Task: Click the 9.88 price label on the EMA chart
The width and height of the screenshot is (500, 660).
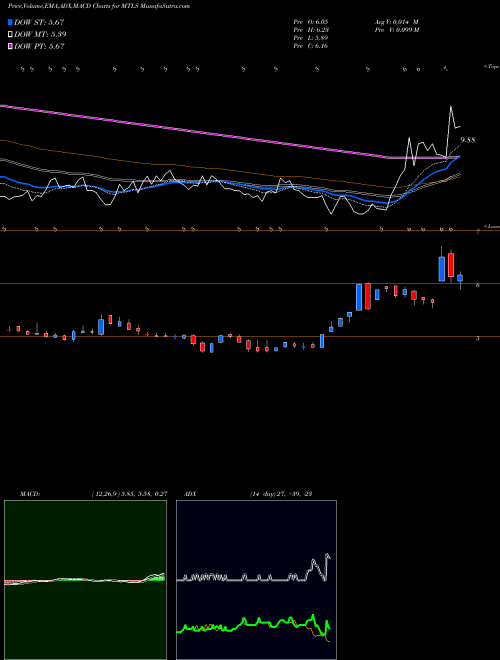Action: pos(468,140)
